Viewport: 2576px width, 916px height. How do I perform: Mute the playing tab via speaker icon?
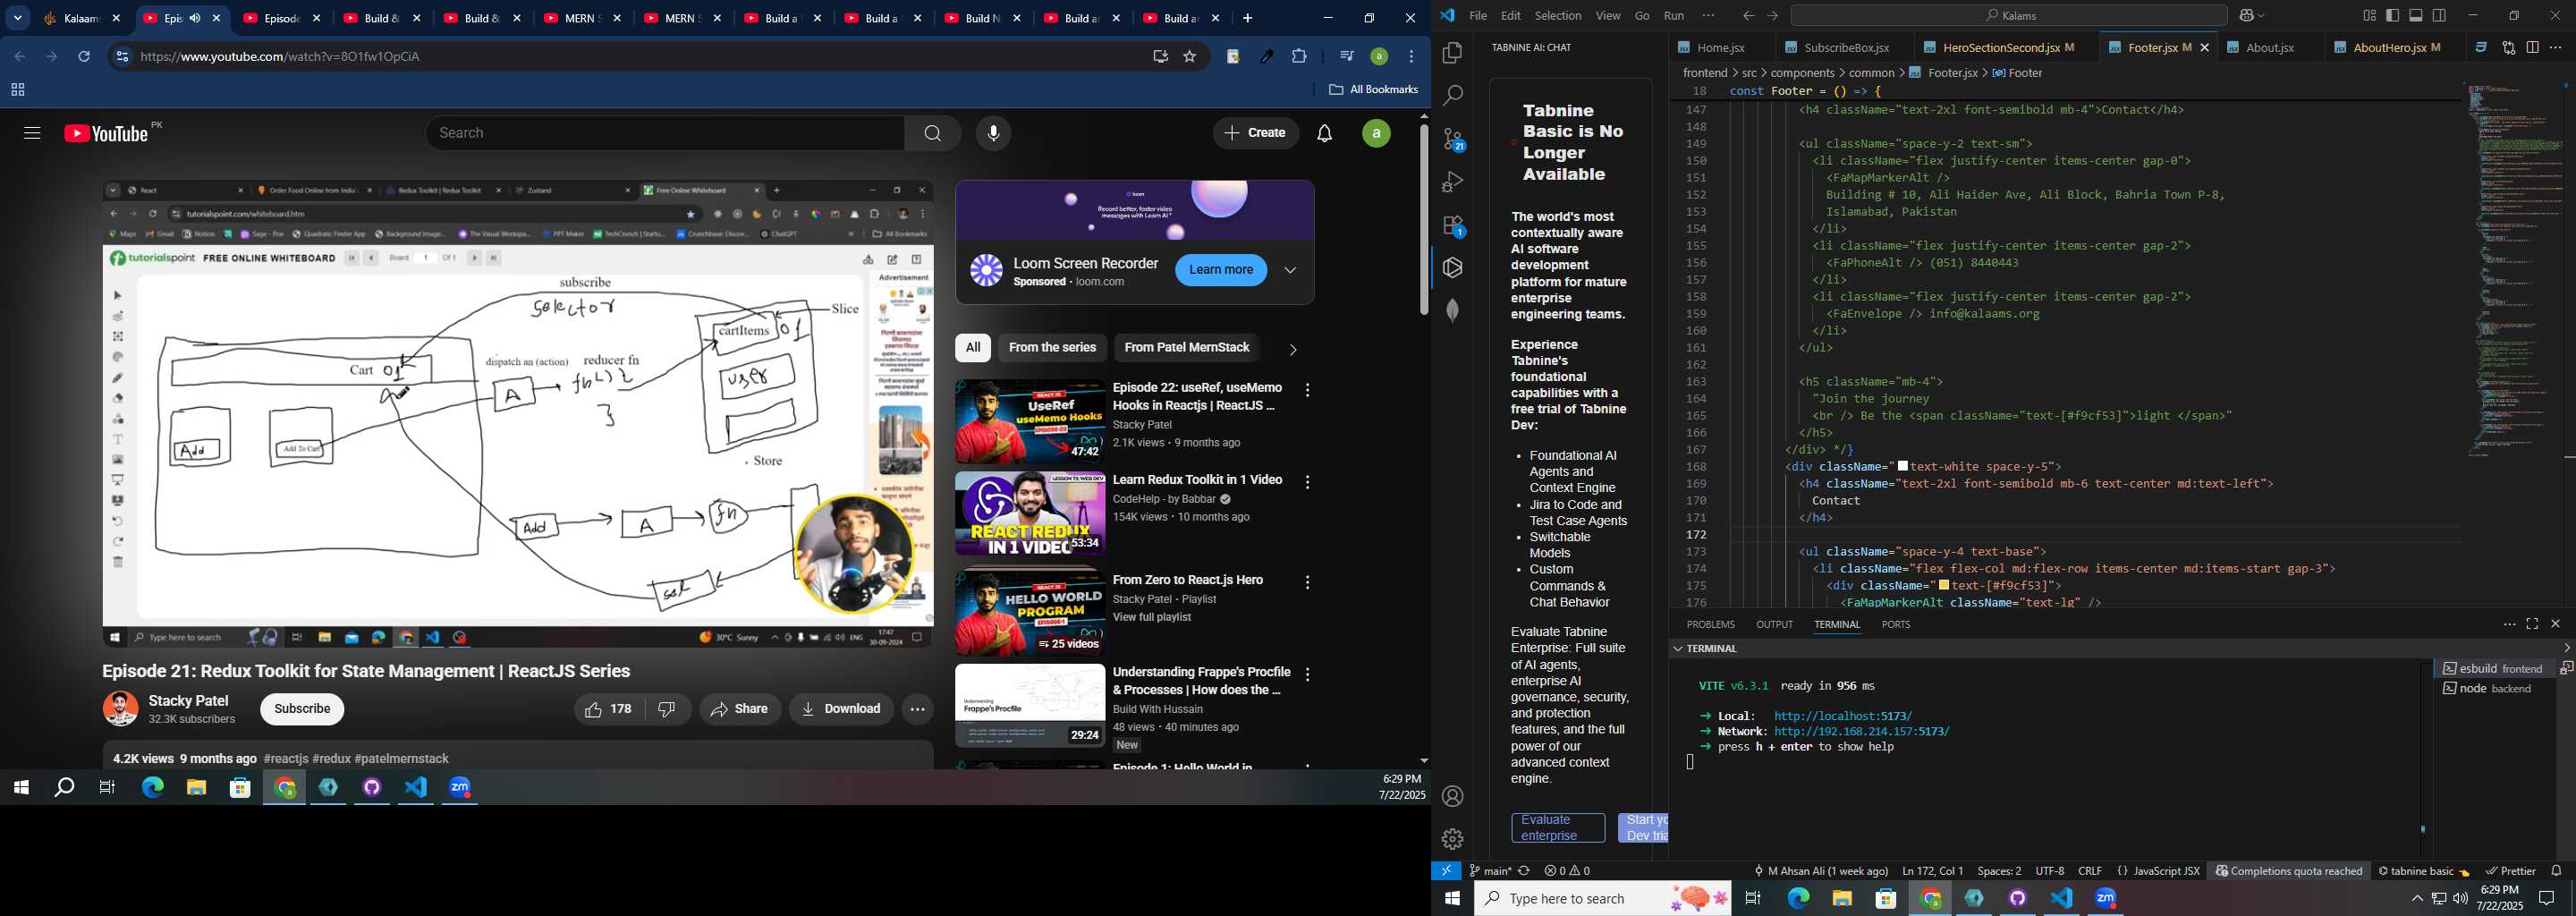pos(195,18)
